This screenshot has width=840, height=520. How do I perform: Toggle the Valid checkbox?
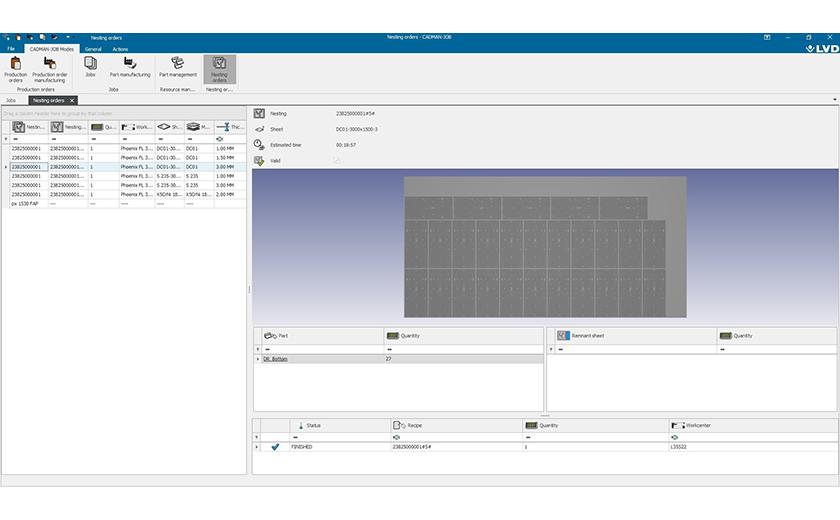click(x=336, y=160)
